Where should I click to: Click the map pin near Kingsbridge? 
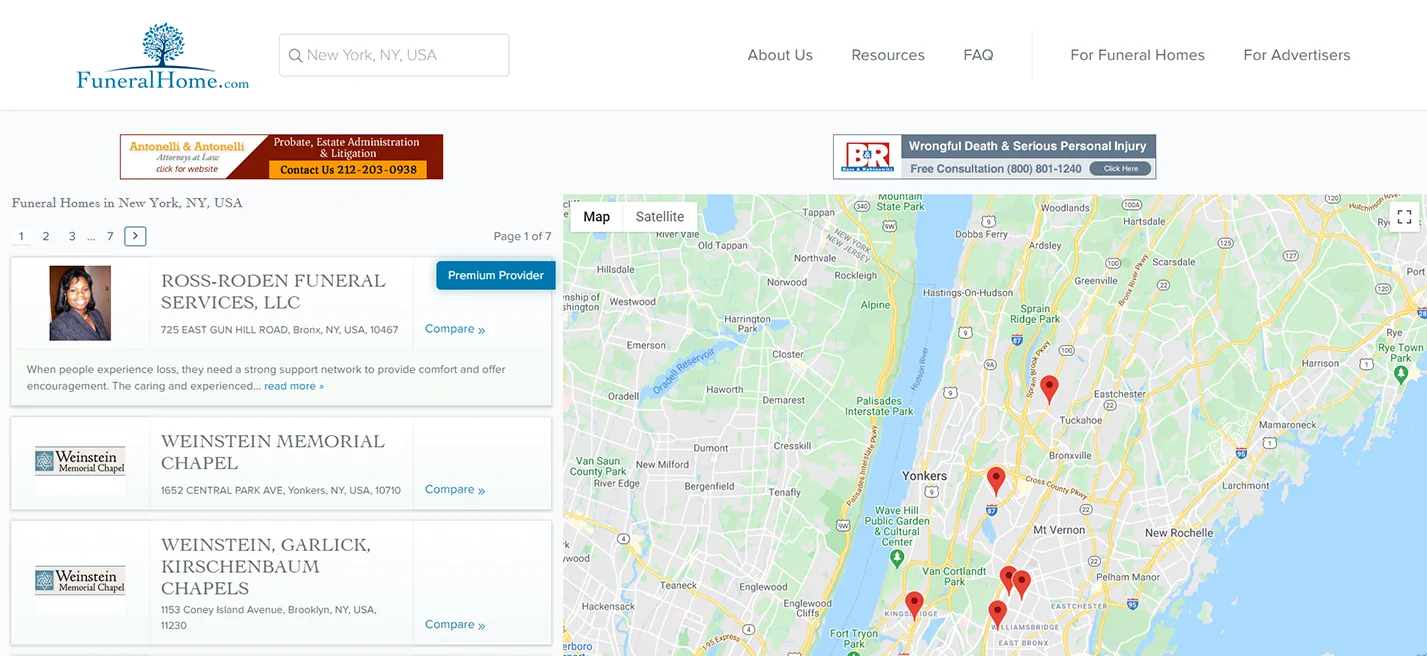[914, 605]
